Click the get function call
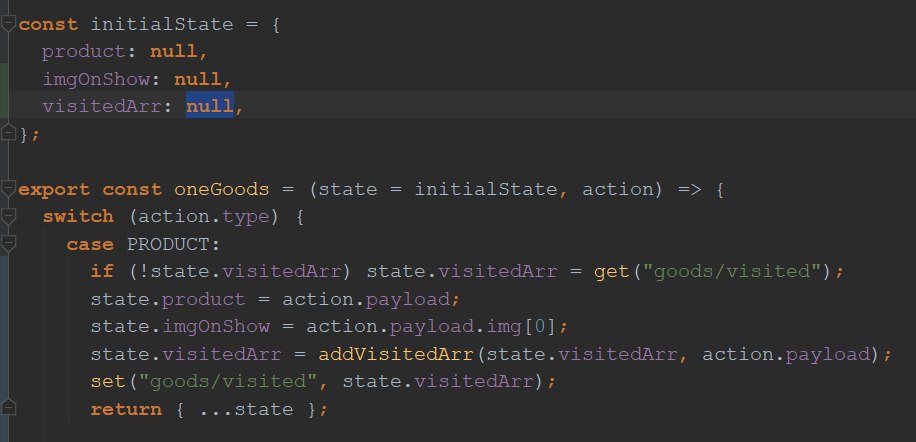Viewport: 916px width, 442px height. pos(612,272)
